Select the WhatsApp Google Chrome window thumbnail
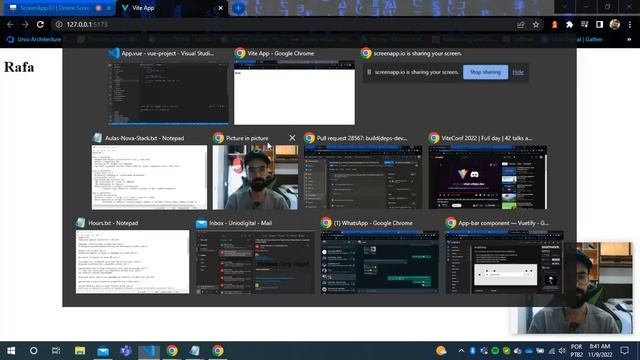Screen dimensions: 640x360 380,262
